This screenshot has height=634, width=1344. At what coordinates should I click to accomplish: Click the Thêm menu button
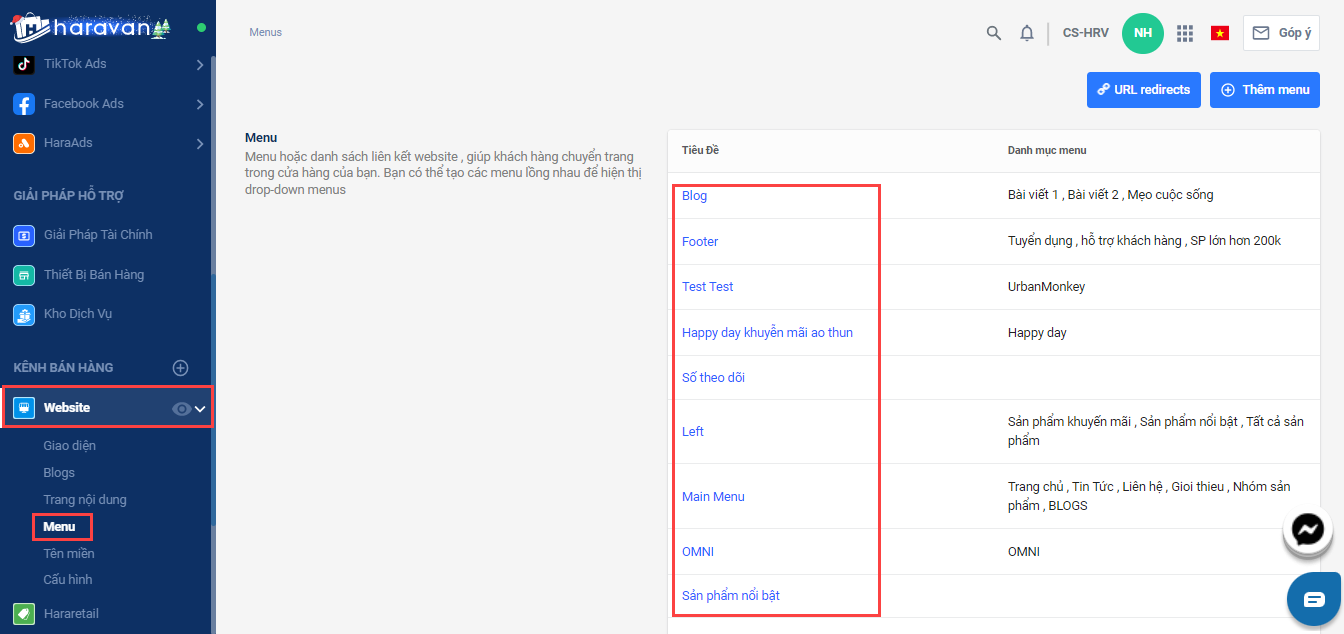(x=1264, y=90)
